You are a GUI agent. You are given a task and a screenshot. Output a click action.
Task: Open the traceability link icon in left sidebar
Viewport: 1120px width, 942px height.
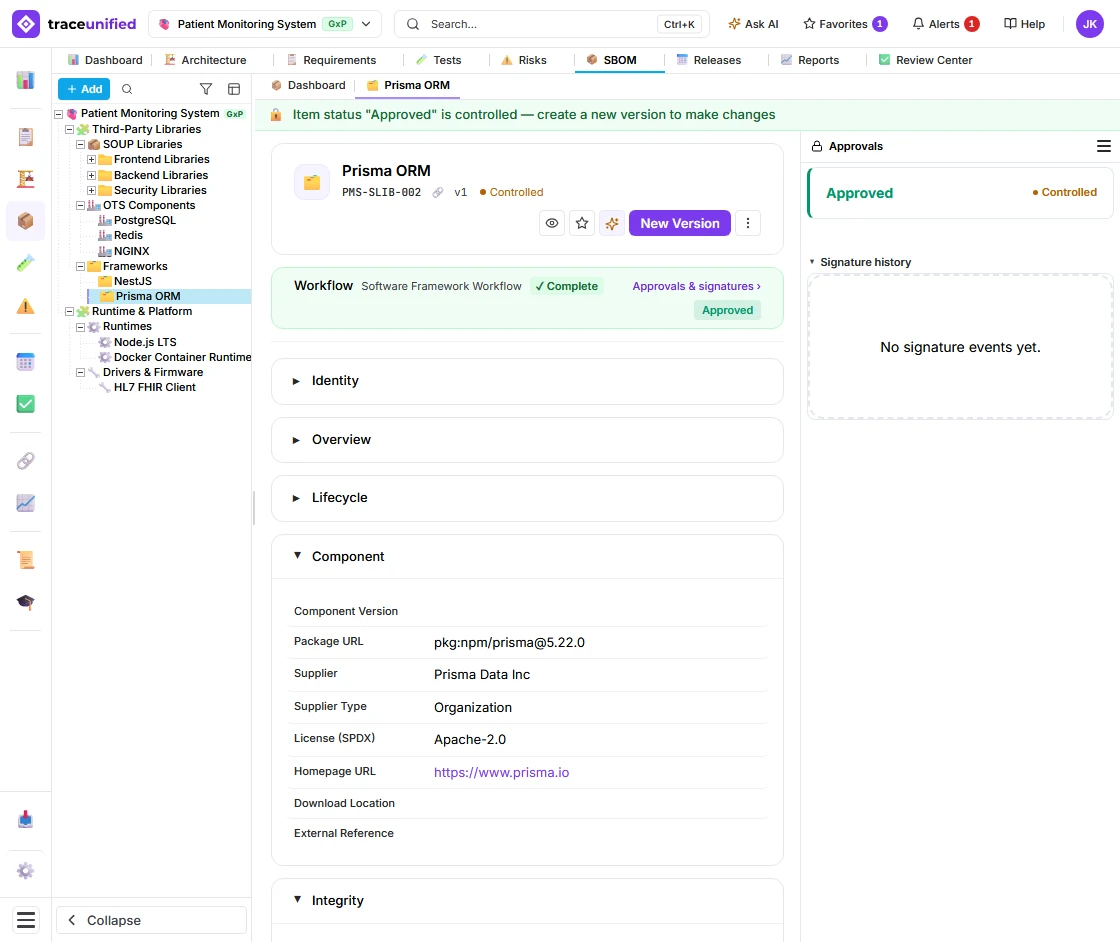click(26, 461)
